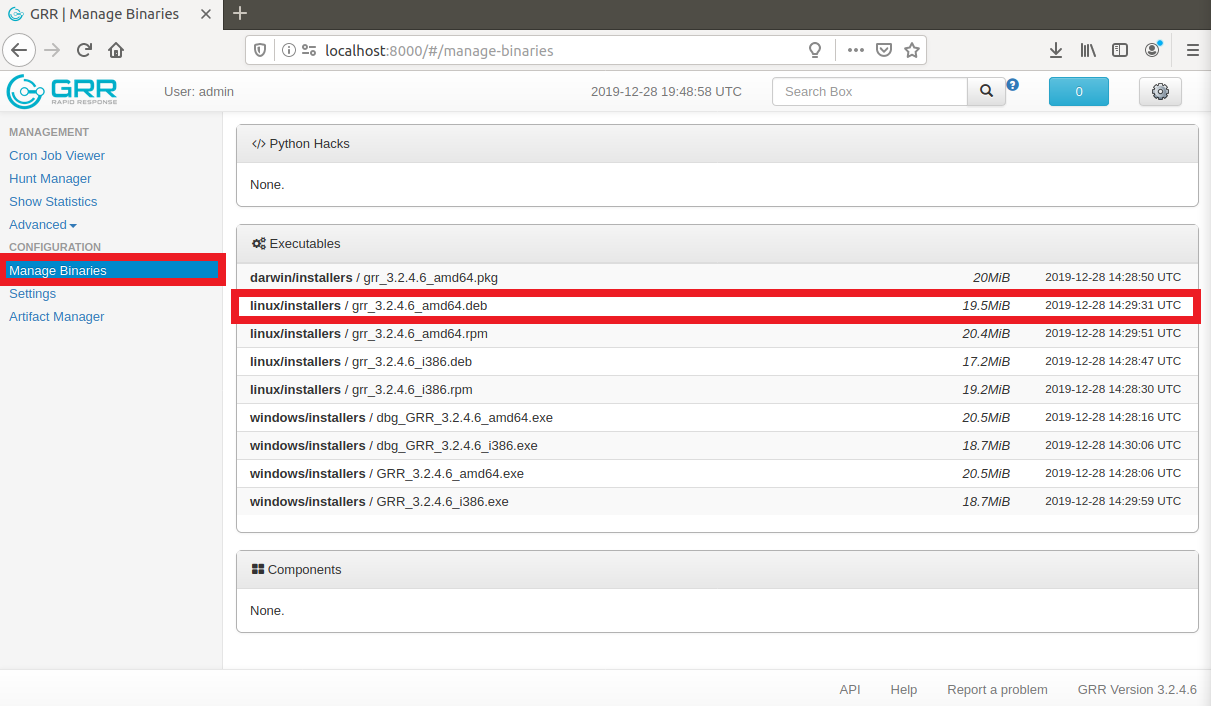
Task: Download grr_3.2.4.6_amd64.deb installer
Action: pos(419,306)
